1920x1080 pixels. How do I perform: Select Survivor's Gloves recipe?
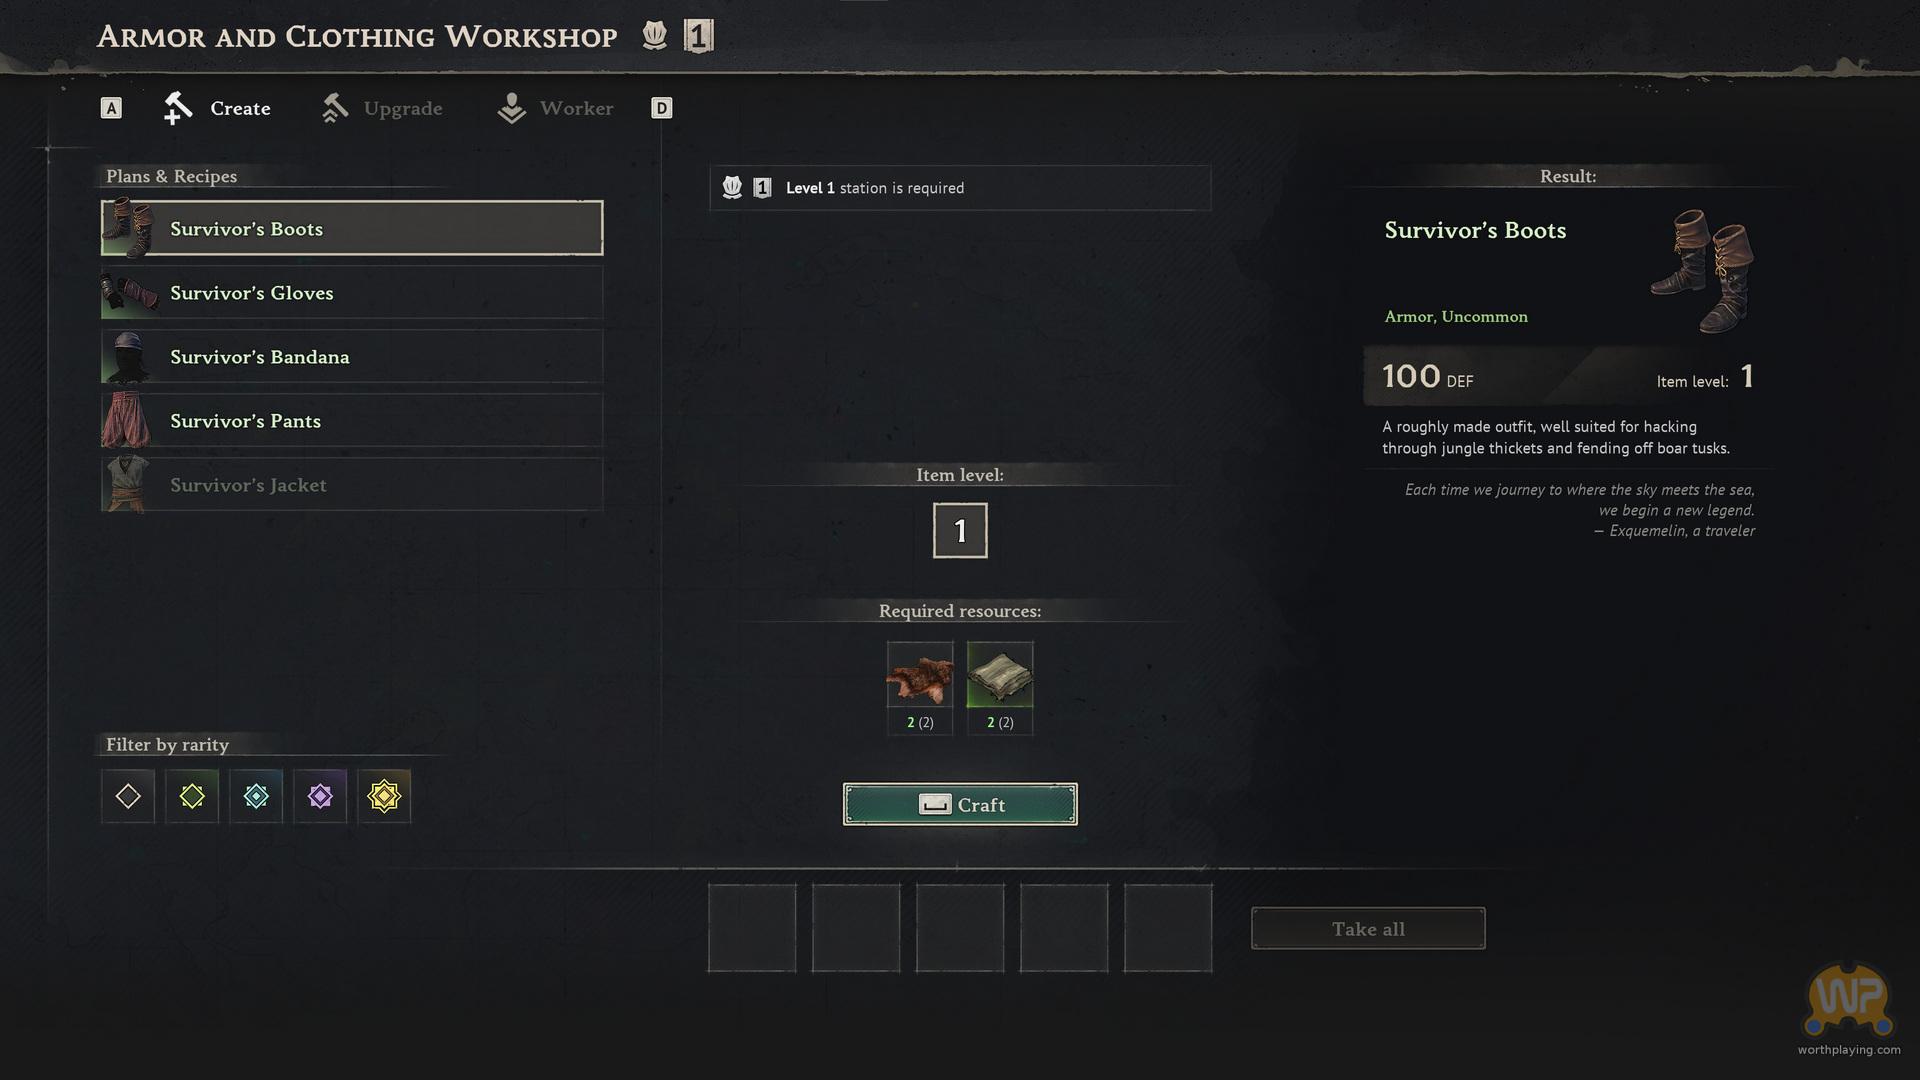tap(352, 293)
